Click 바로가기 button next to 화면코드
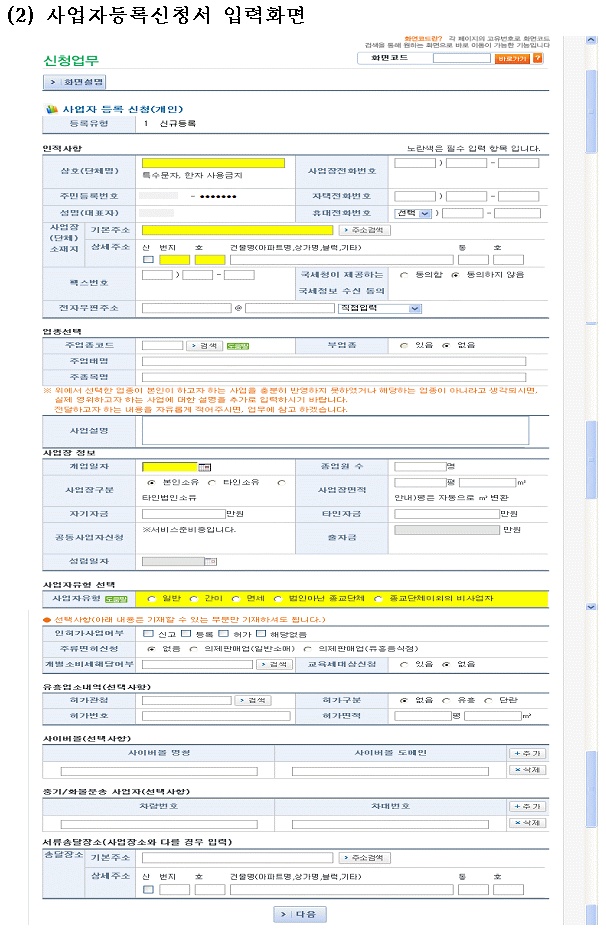This screenshot has width=606, height=935. [511, 59]
